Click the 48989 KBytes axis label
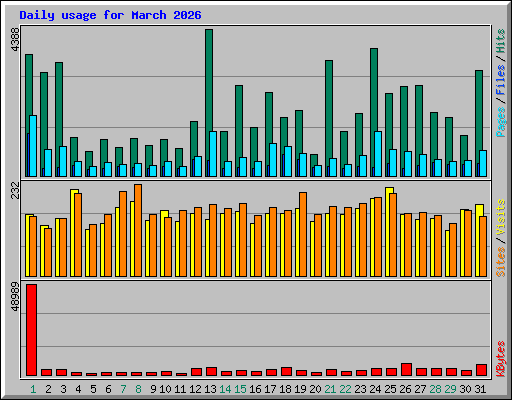The image size is (512, 400). click(x=15, y=296)
